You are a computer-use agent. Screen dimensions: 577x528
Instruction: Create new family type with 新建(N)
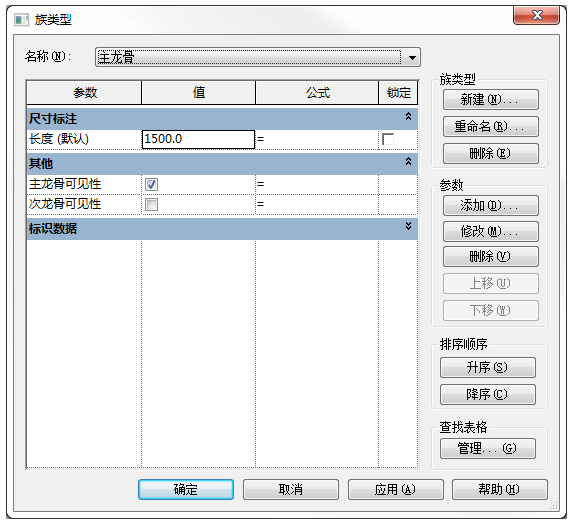coord(491,100)
